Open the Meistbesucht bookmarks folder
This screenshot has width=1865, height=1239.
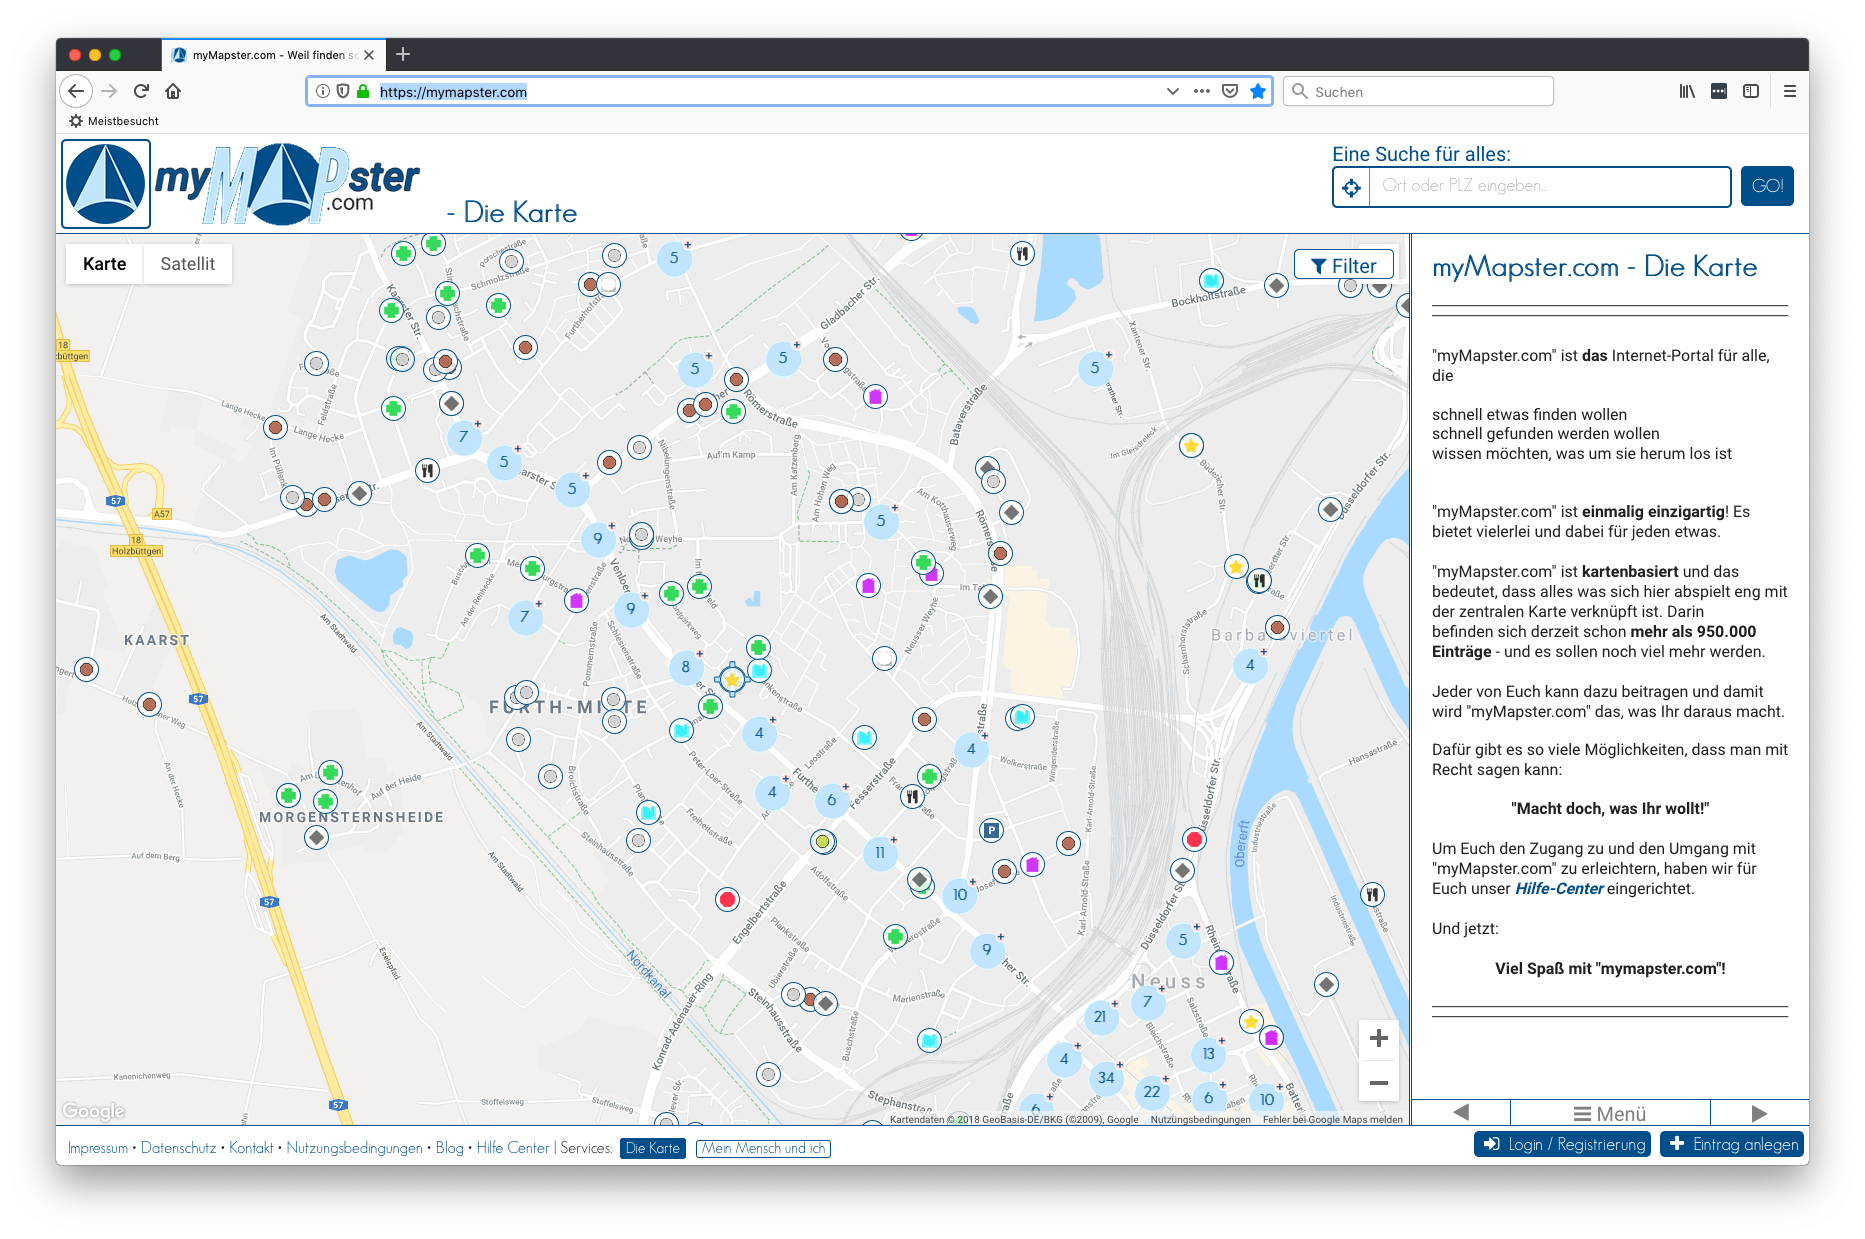coord(114,121)
